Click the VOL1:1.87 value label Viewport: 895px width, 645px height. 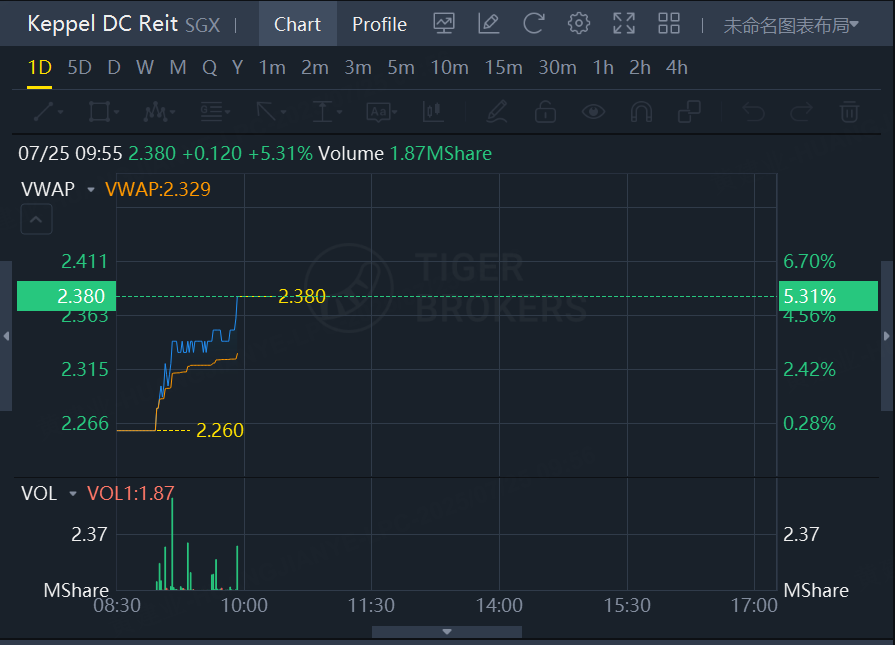tap(131, 494)
